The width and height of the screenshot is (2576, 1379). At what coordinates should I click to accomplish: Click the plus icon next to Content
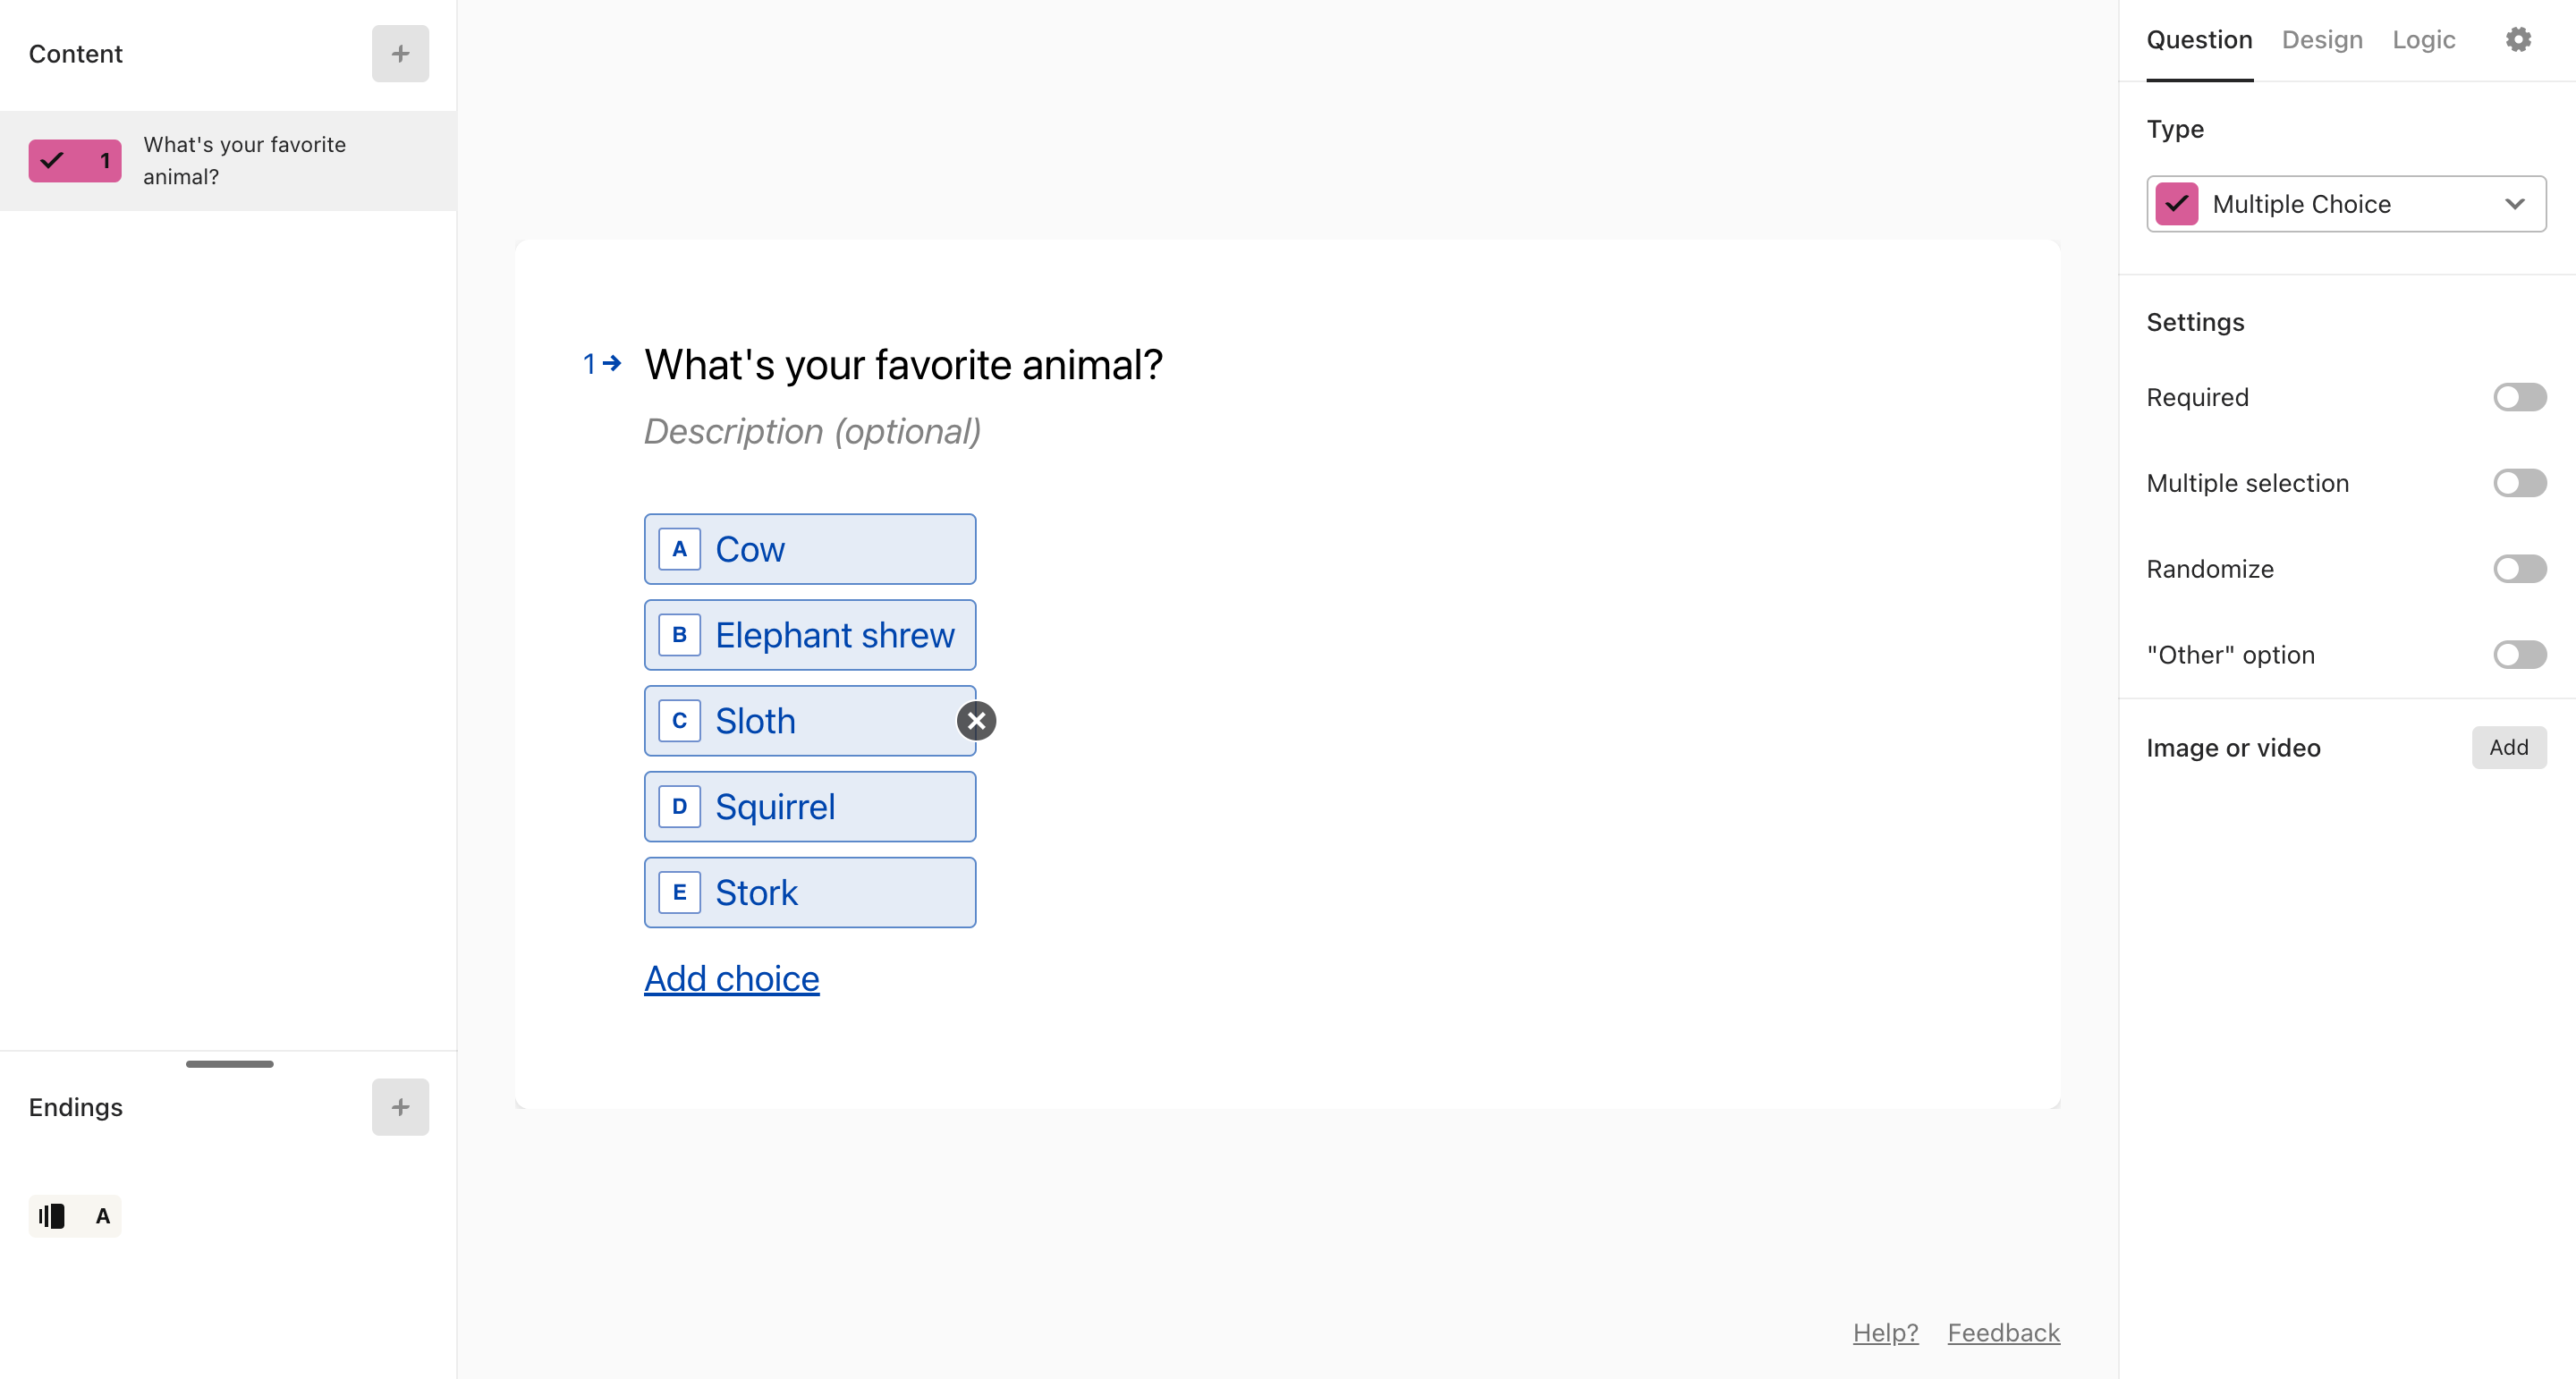[x=400, y=54]
